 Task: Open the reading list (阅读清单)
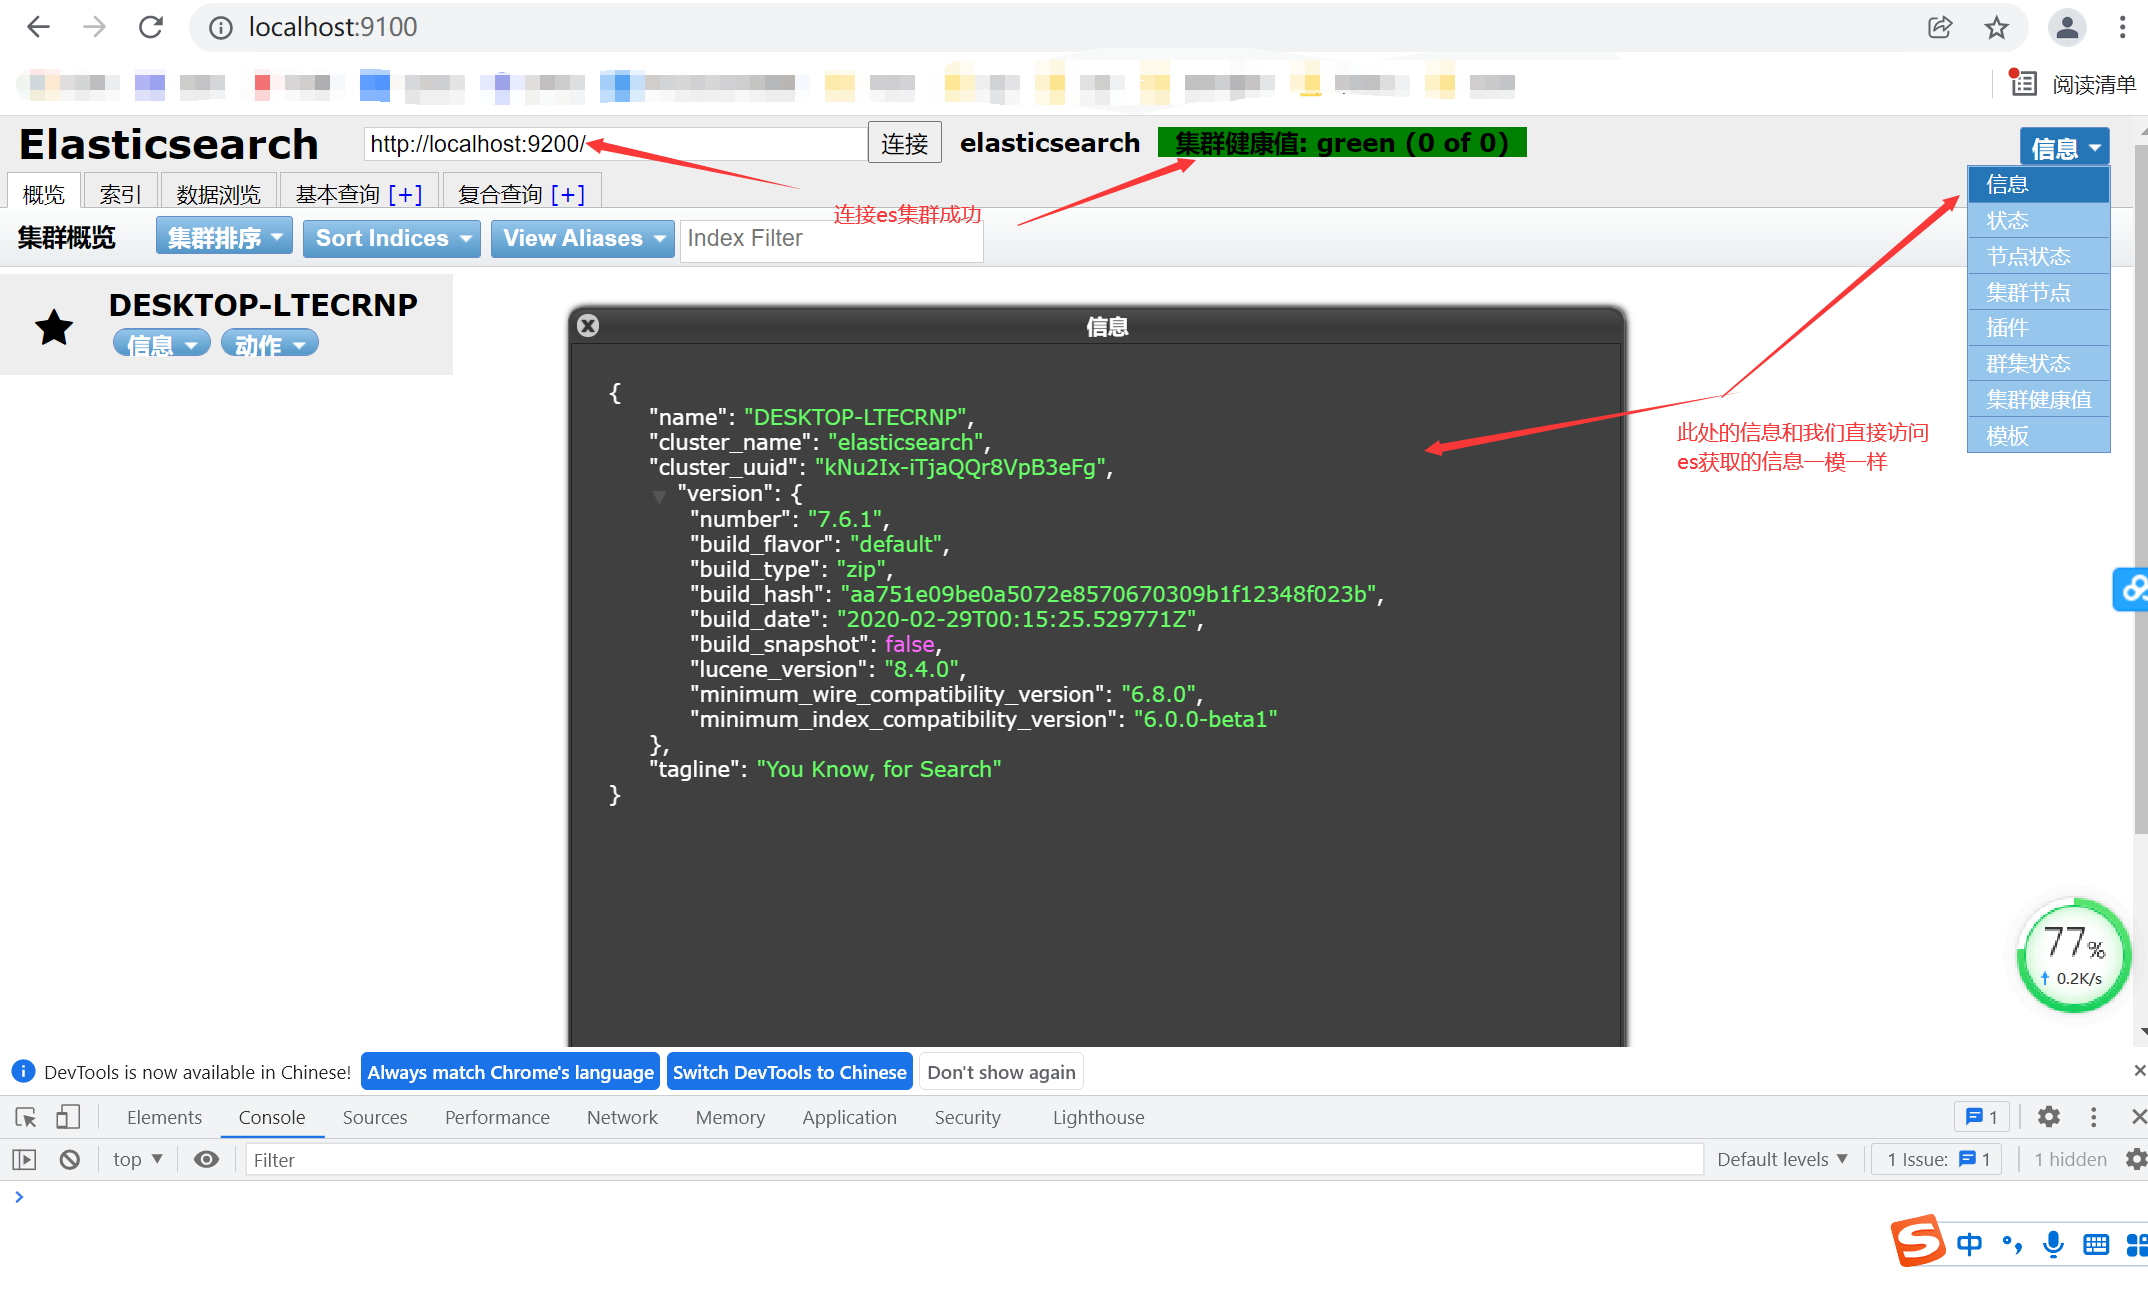(2072, 84)
